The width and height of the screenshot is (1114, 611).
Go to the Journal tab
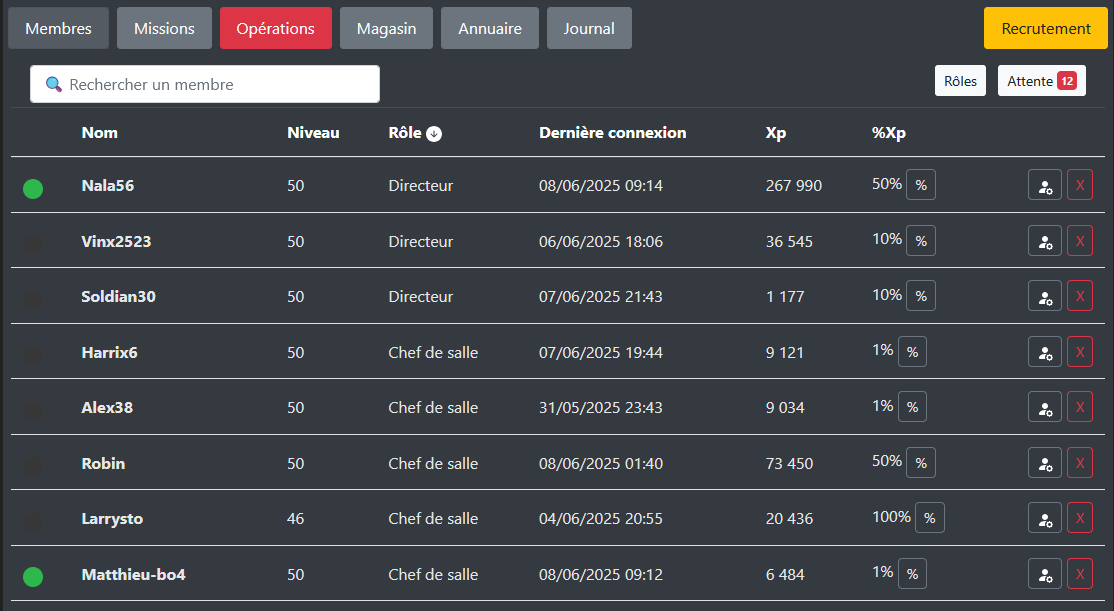click(x=589, y=28)
